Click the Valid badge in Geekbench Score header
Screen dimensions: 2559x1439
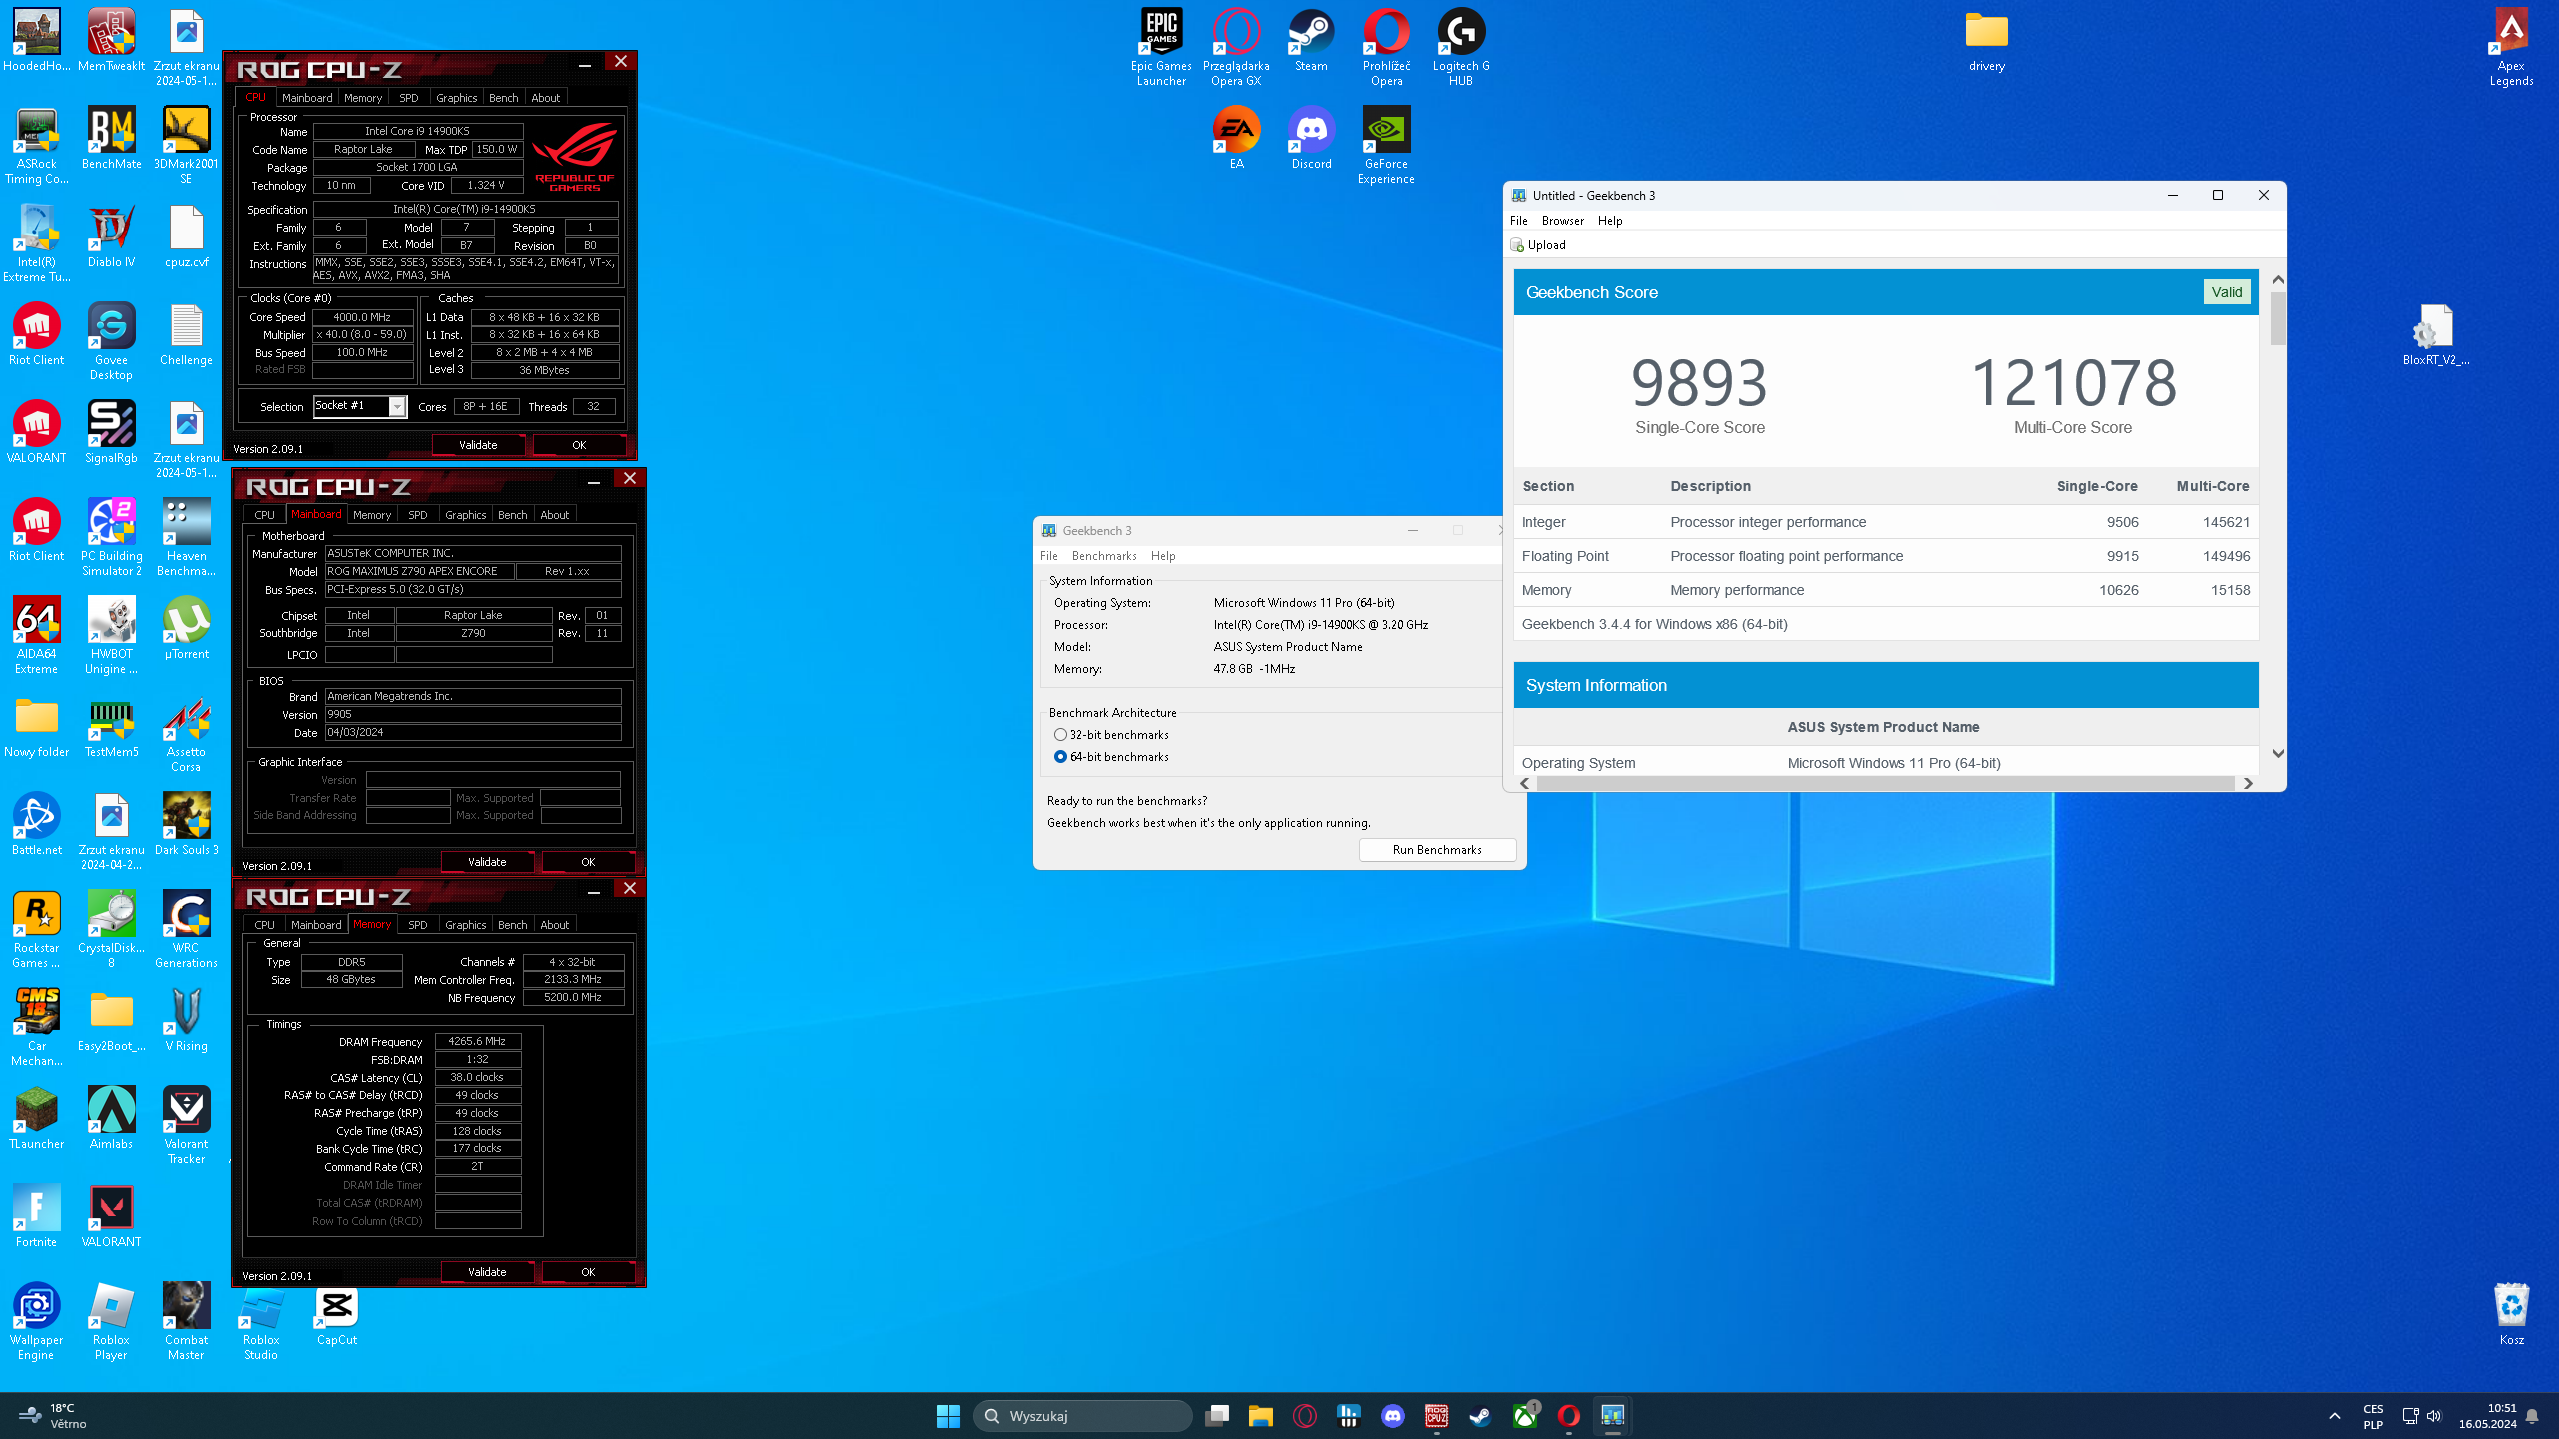tap(2227, 292)
